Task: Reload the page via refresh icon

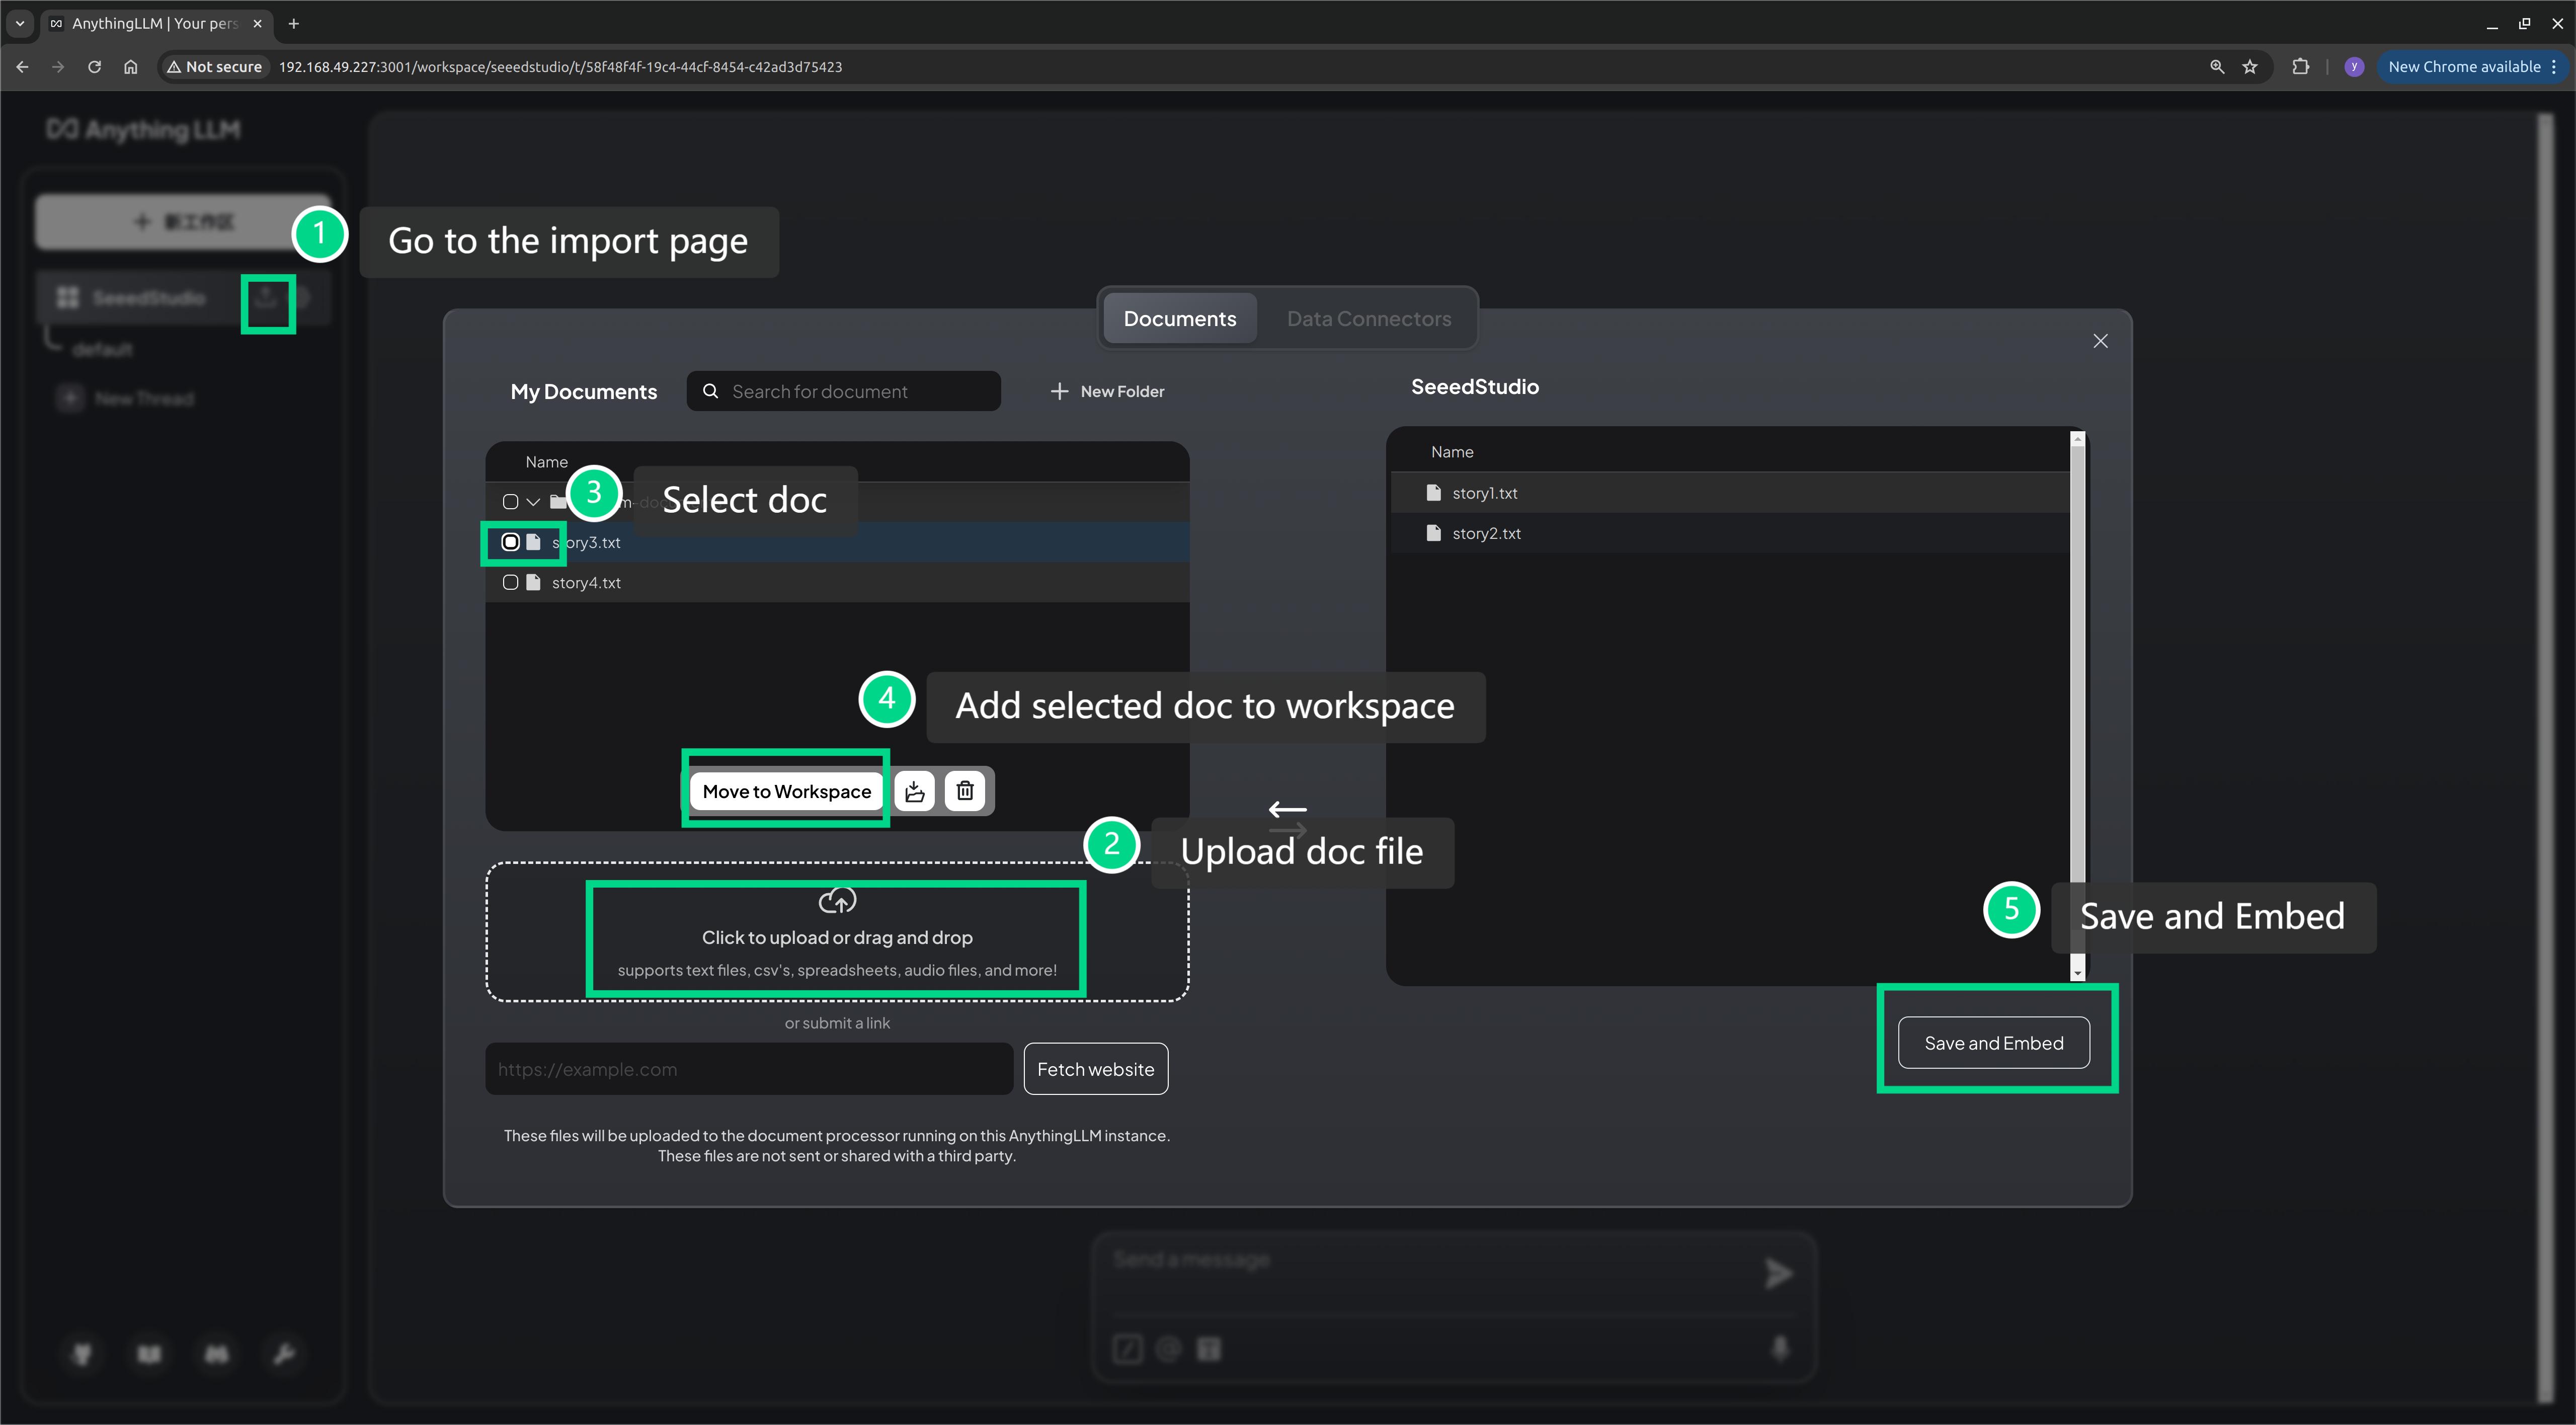Action: coord(94,67)
